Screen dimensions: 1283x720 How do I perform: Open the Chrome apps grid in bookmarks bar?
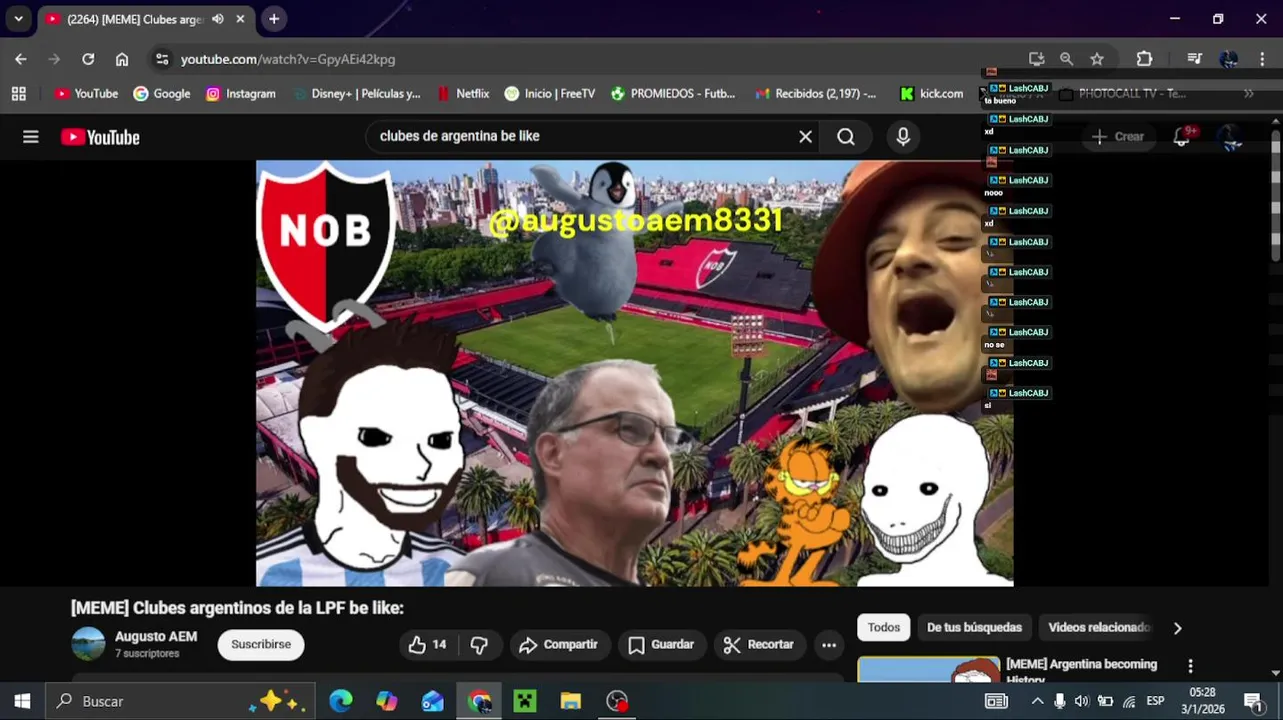(18, 93)
